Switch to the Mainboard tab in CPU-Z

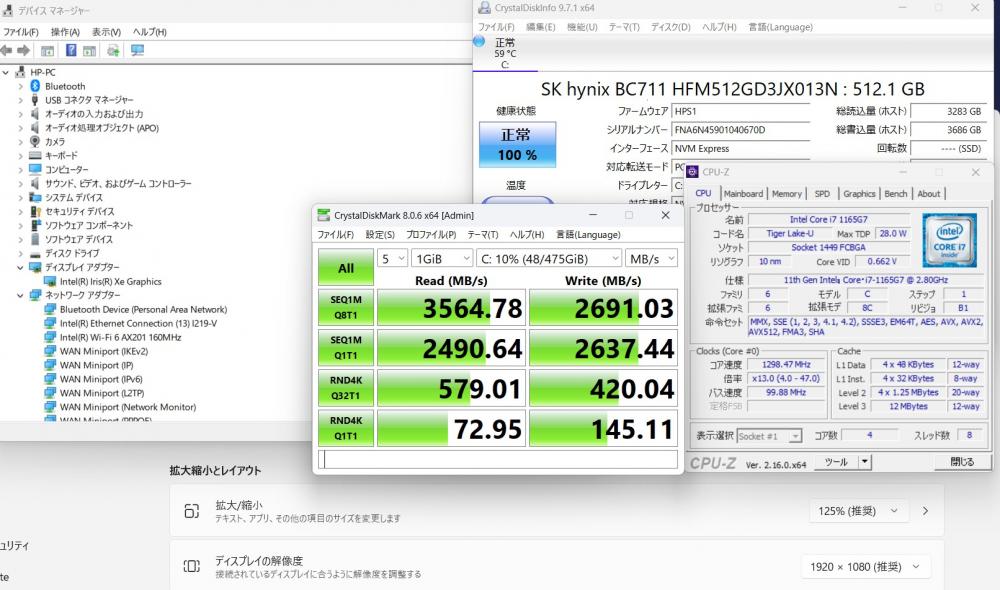coord(743,194)
